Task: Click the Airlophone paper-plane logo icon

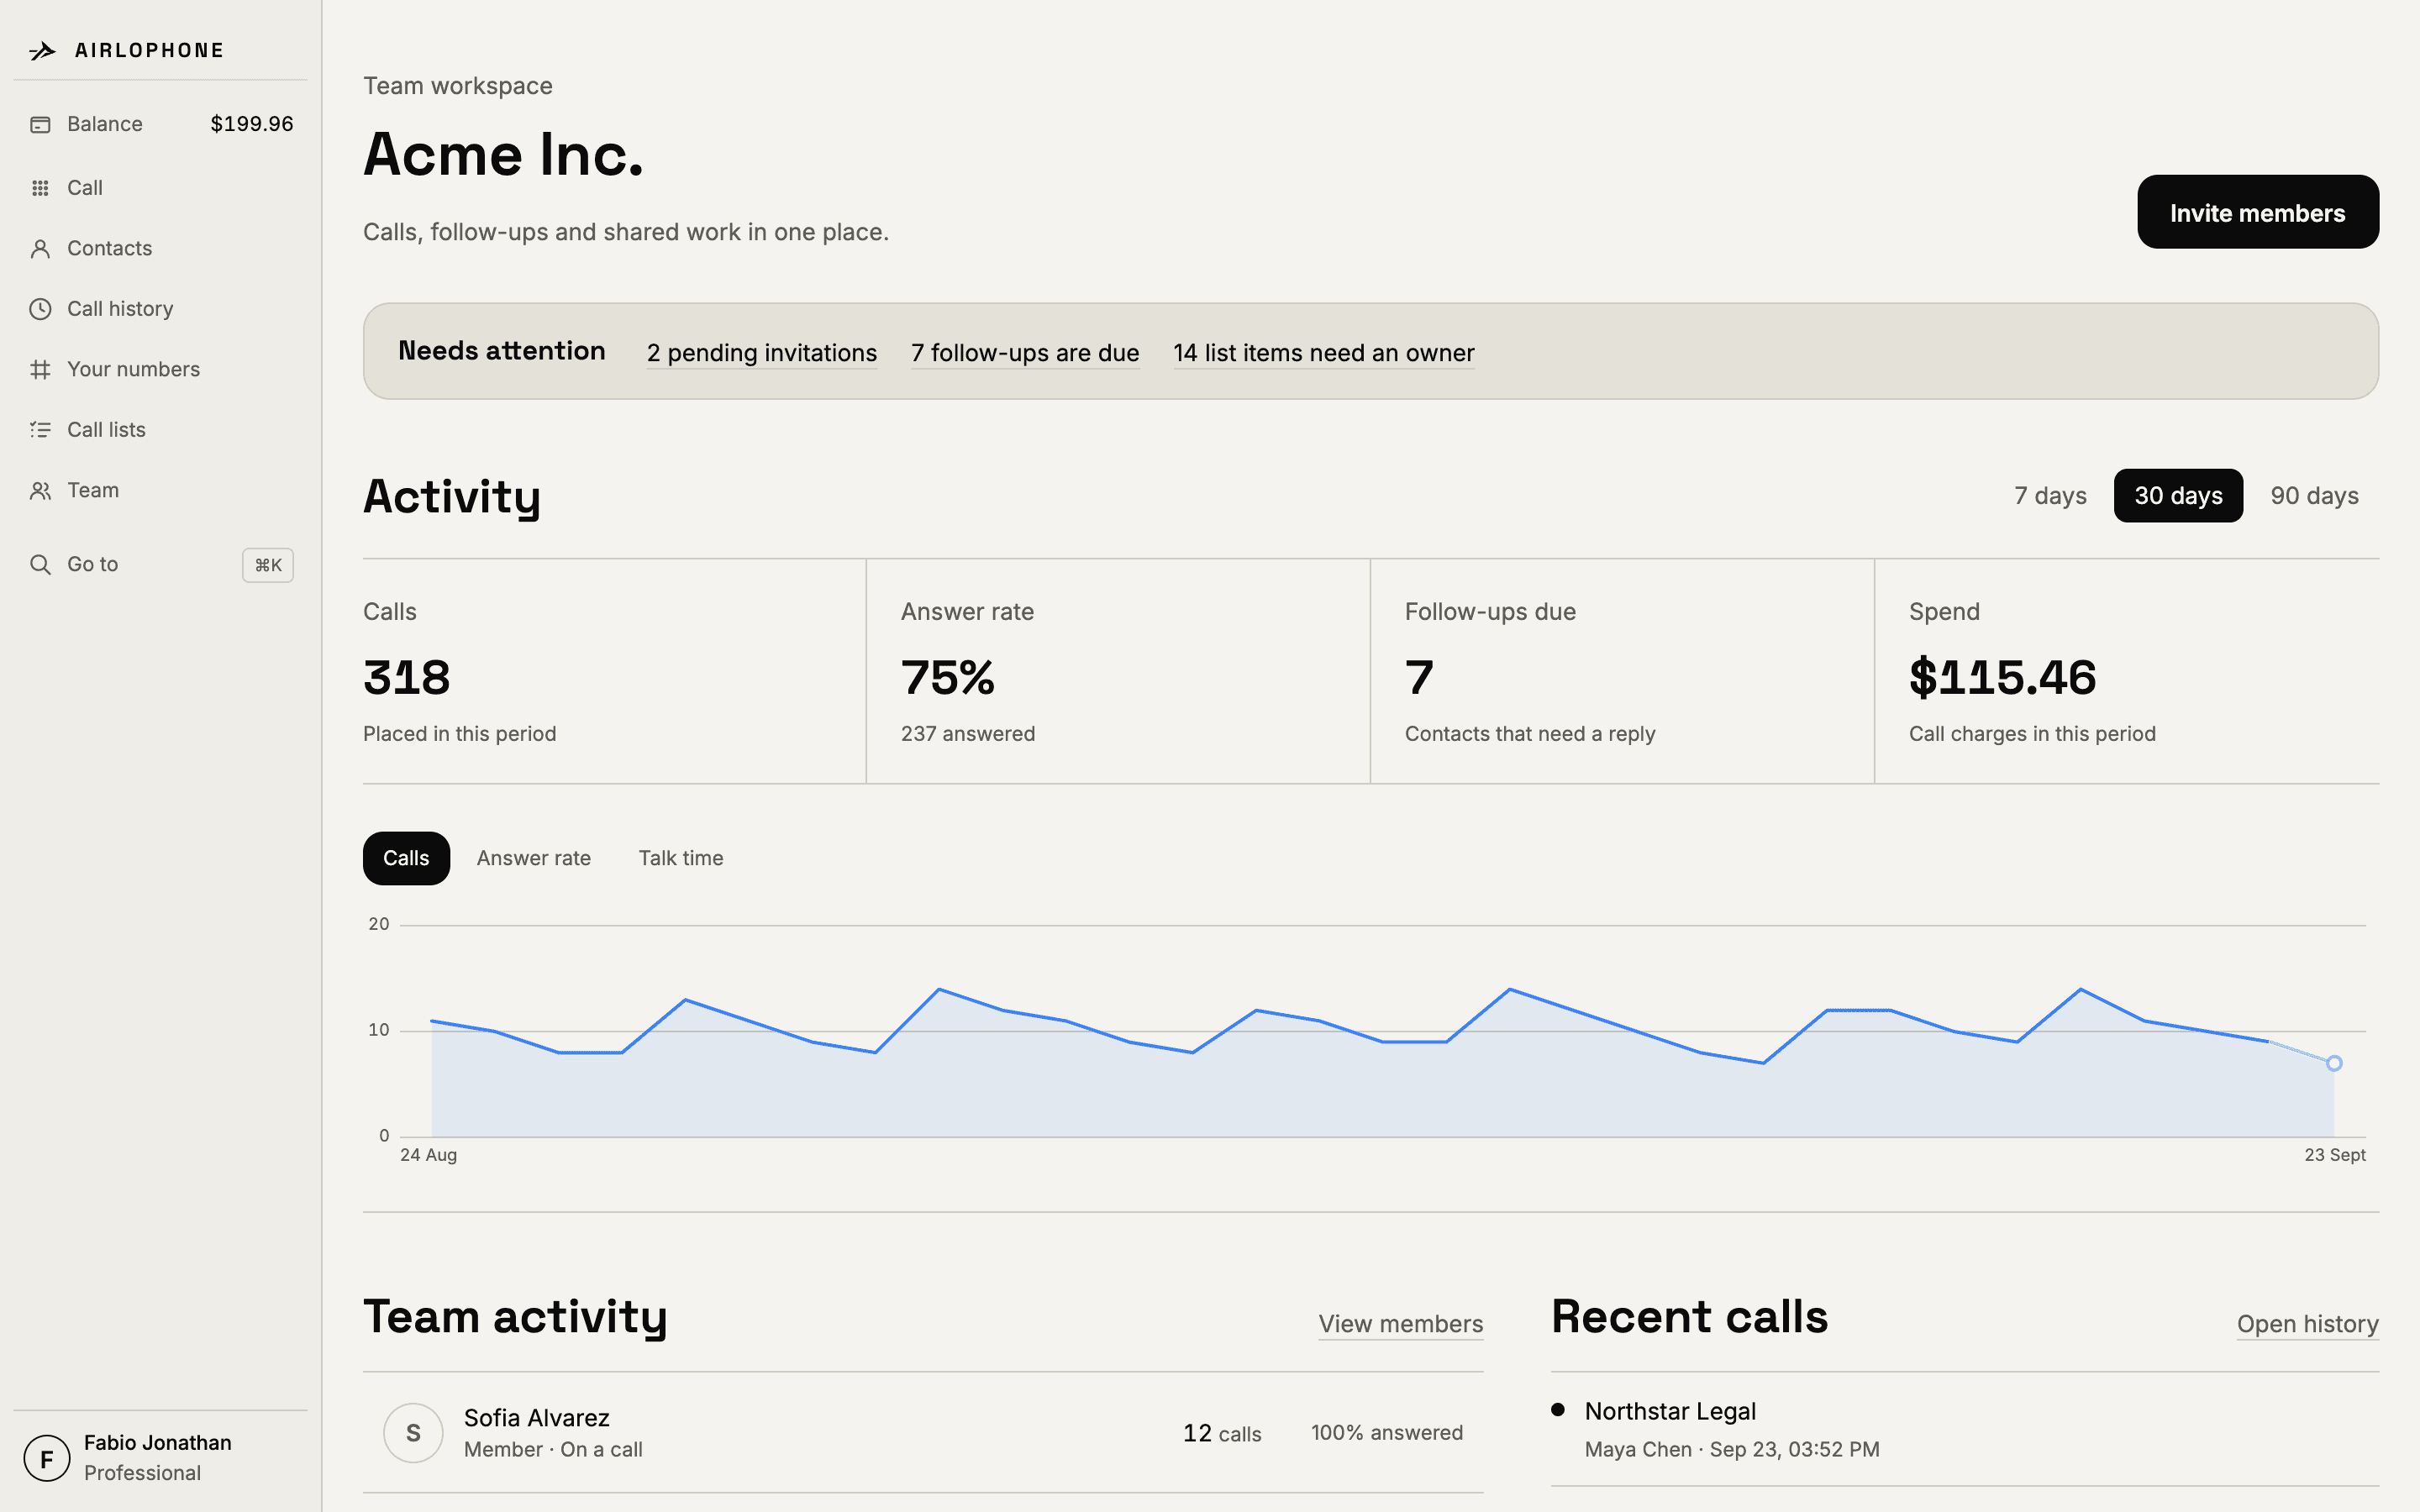Action: [42, 51]
